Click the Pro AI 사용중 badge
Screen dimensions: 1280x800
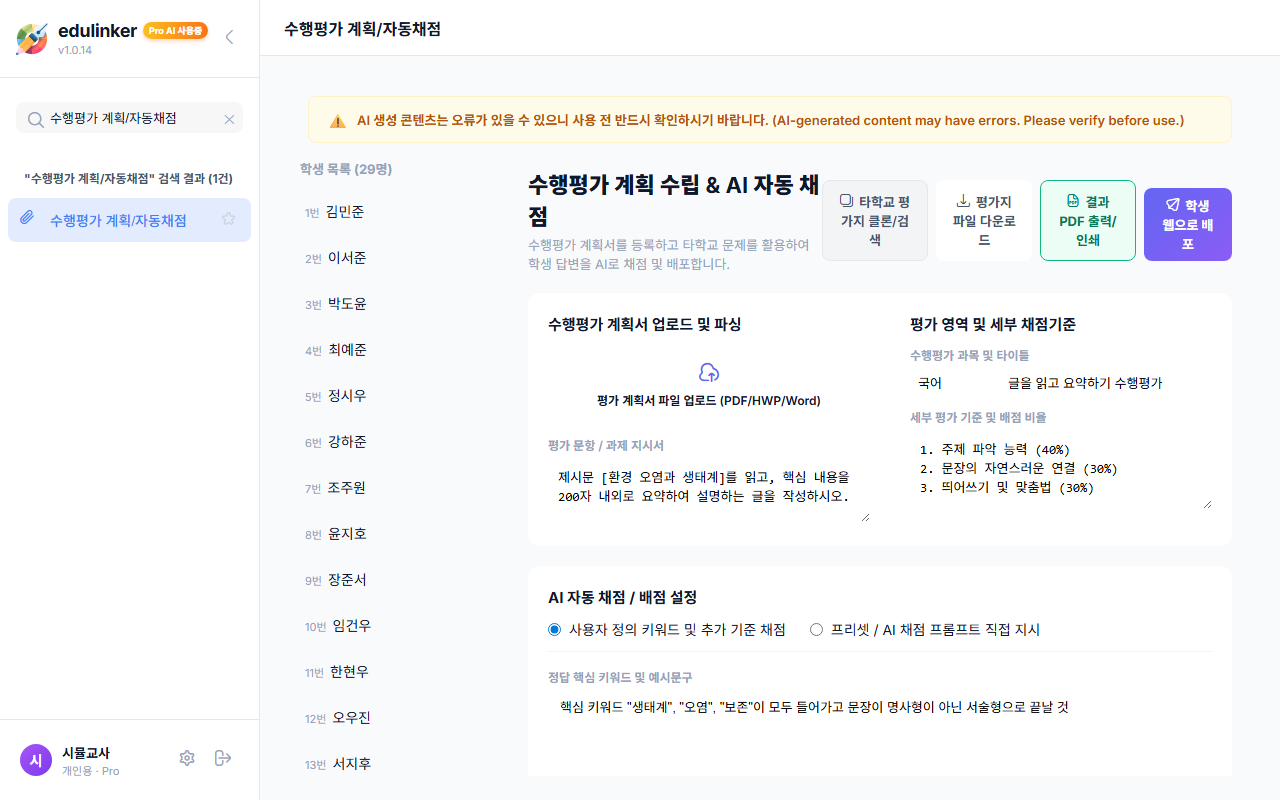point(176,31)
